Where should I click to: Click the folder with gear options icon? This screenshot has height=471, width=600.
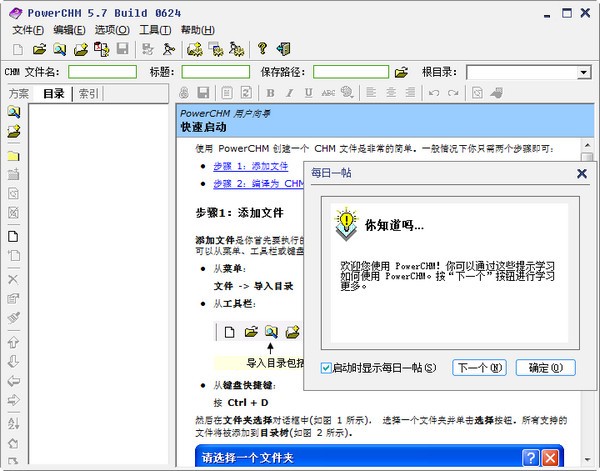[x=195, y=49]
